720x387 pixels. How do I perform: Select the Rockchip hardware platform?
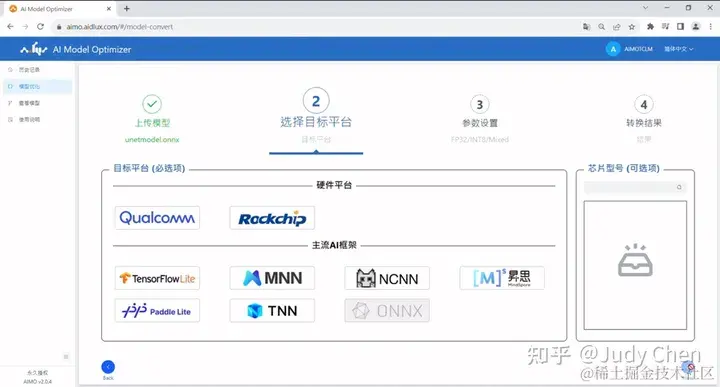272,218
